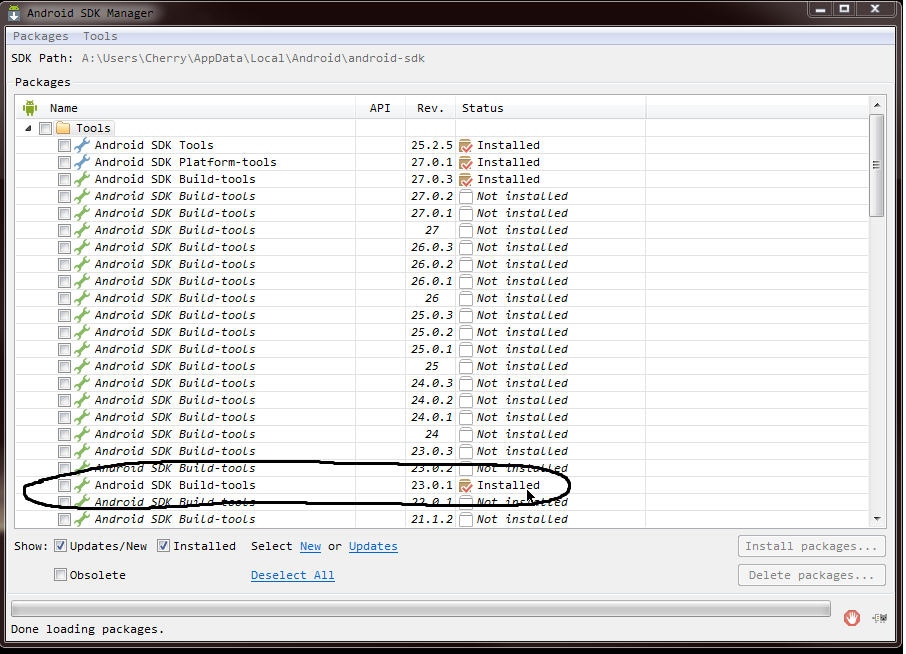Click the packages list scrollbar thumb
The width and height of the screenshot is (906, 654).
(x=877, y=165)
